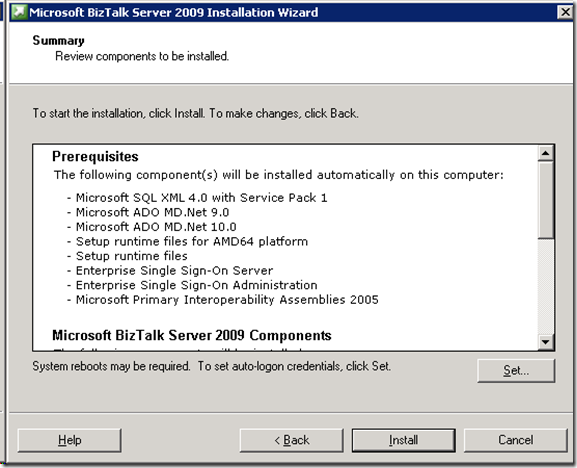Click the scrollbar thumb in summary list
The width and height of the screenshot is (577, 468).
tap(545, 200)
